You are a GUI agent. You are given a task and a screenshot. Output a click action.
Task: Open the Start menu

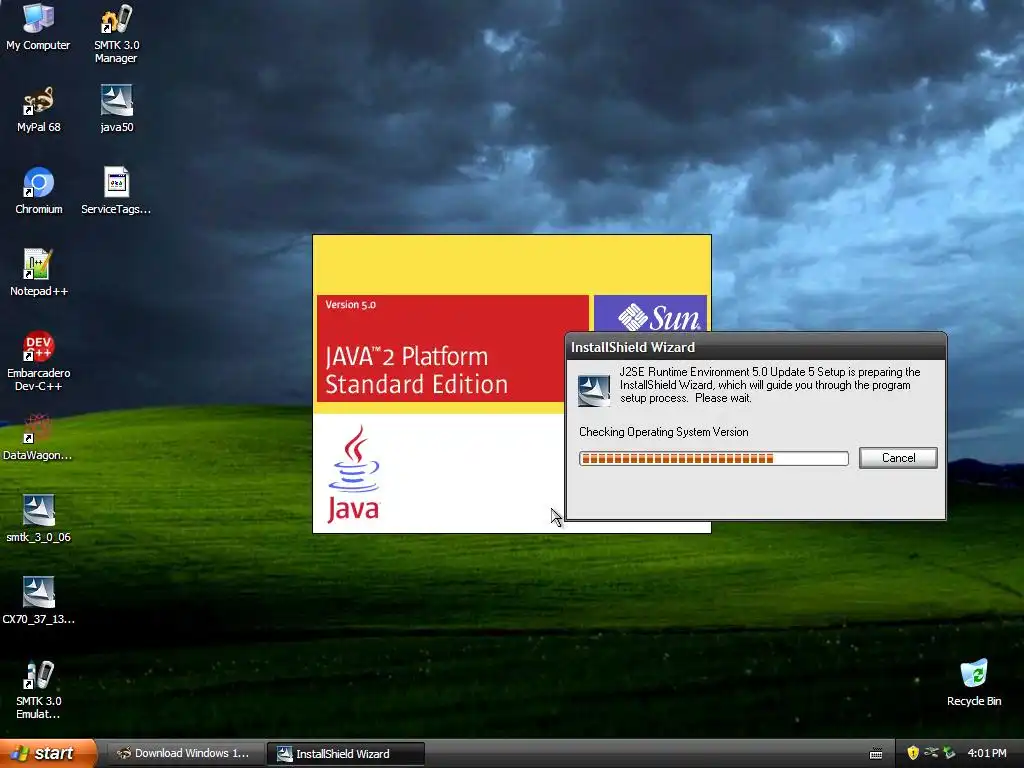pos(48,754)
